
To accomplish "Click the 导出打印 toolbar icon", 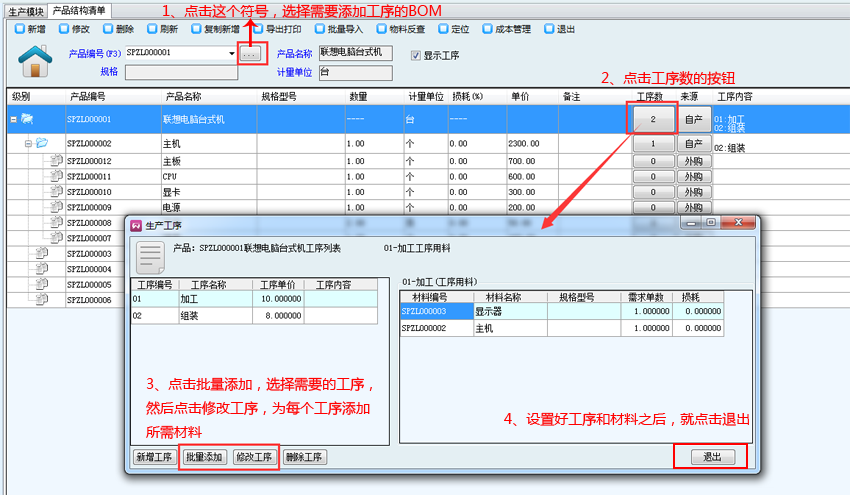I will [258, 29].
